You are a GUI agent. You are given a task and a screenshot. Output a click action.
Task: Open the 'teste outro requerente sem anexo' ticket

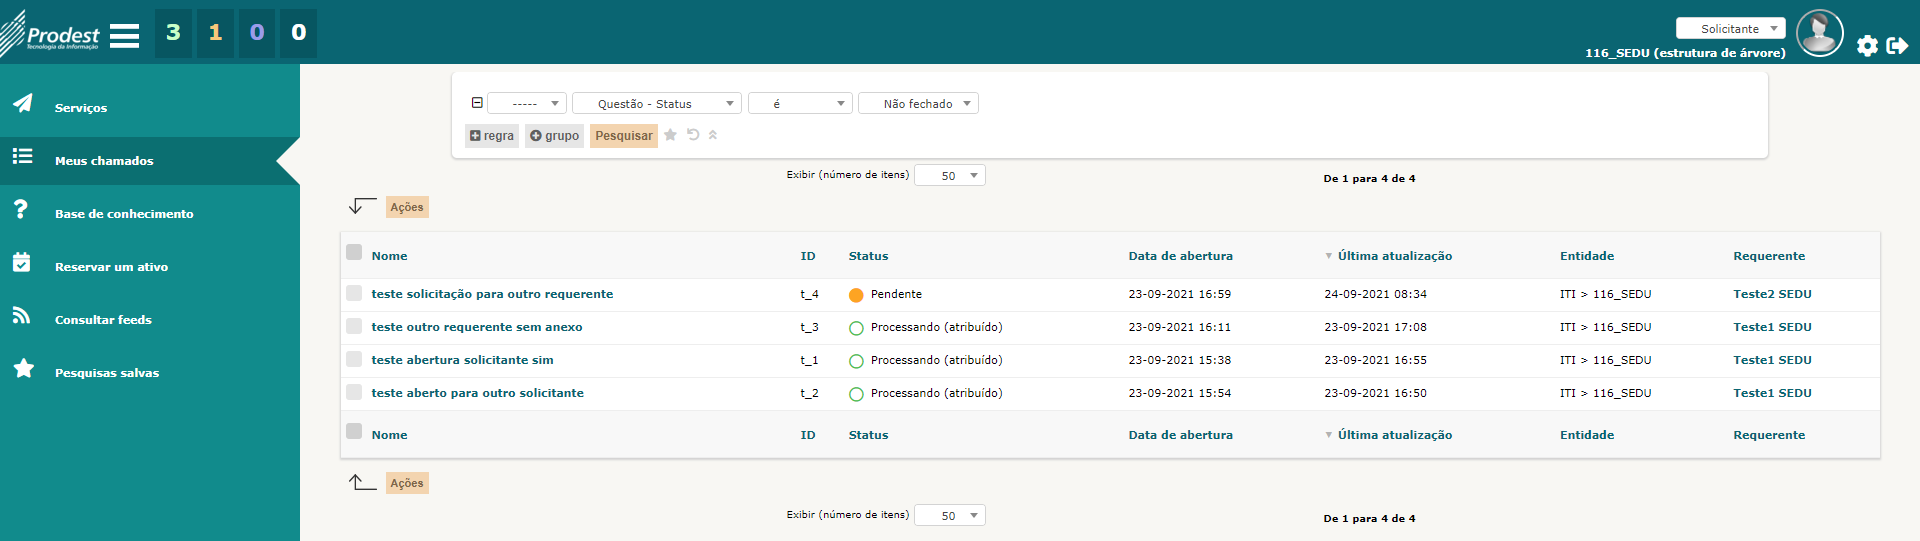(477, 327)
